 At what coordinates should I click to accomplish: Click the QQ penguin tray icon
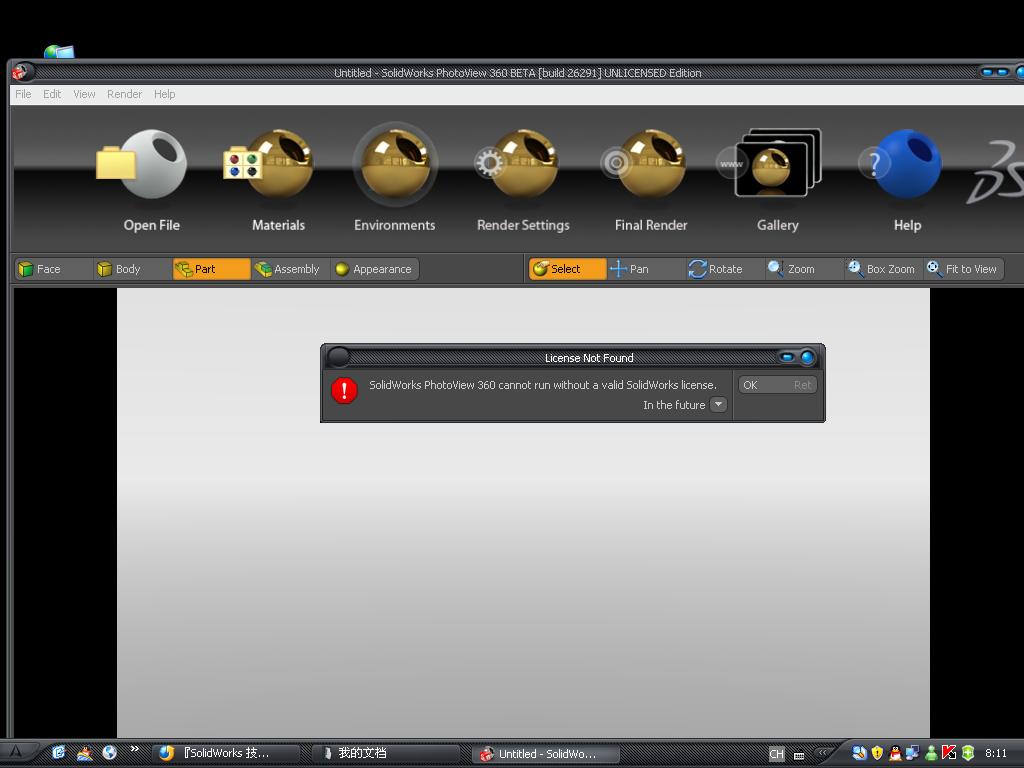point(895,753)
